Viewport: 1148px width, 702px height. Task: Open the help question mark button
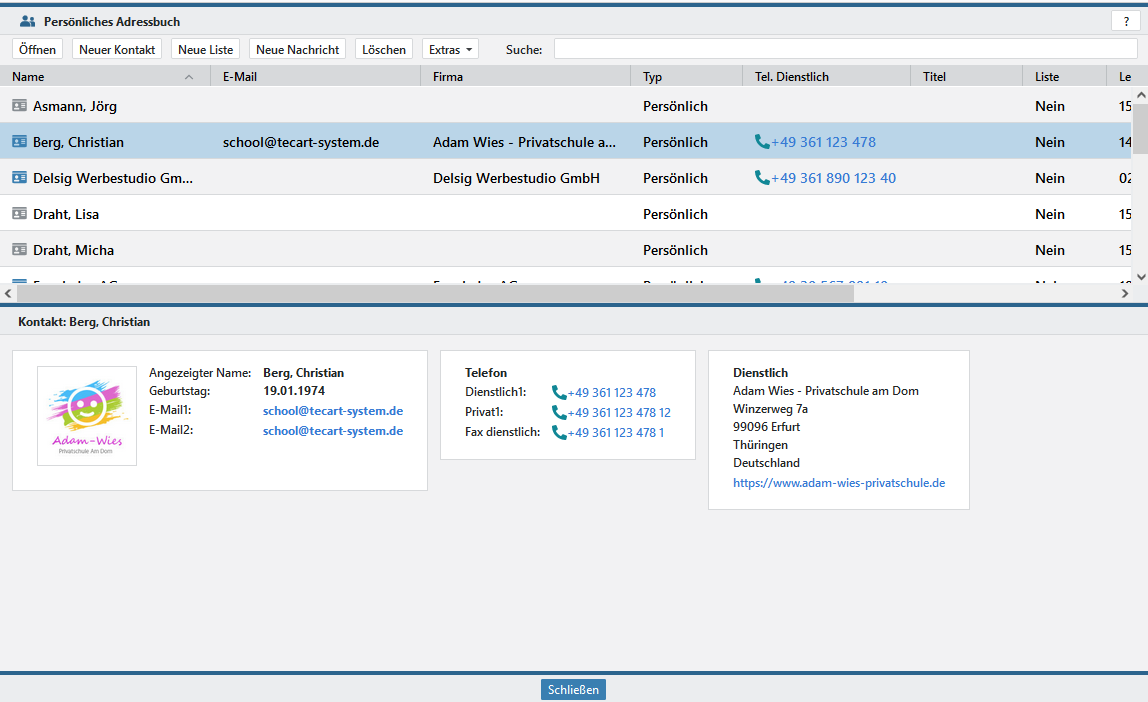1126,21
